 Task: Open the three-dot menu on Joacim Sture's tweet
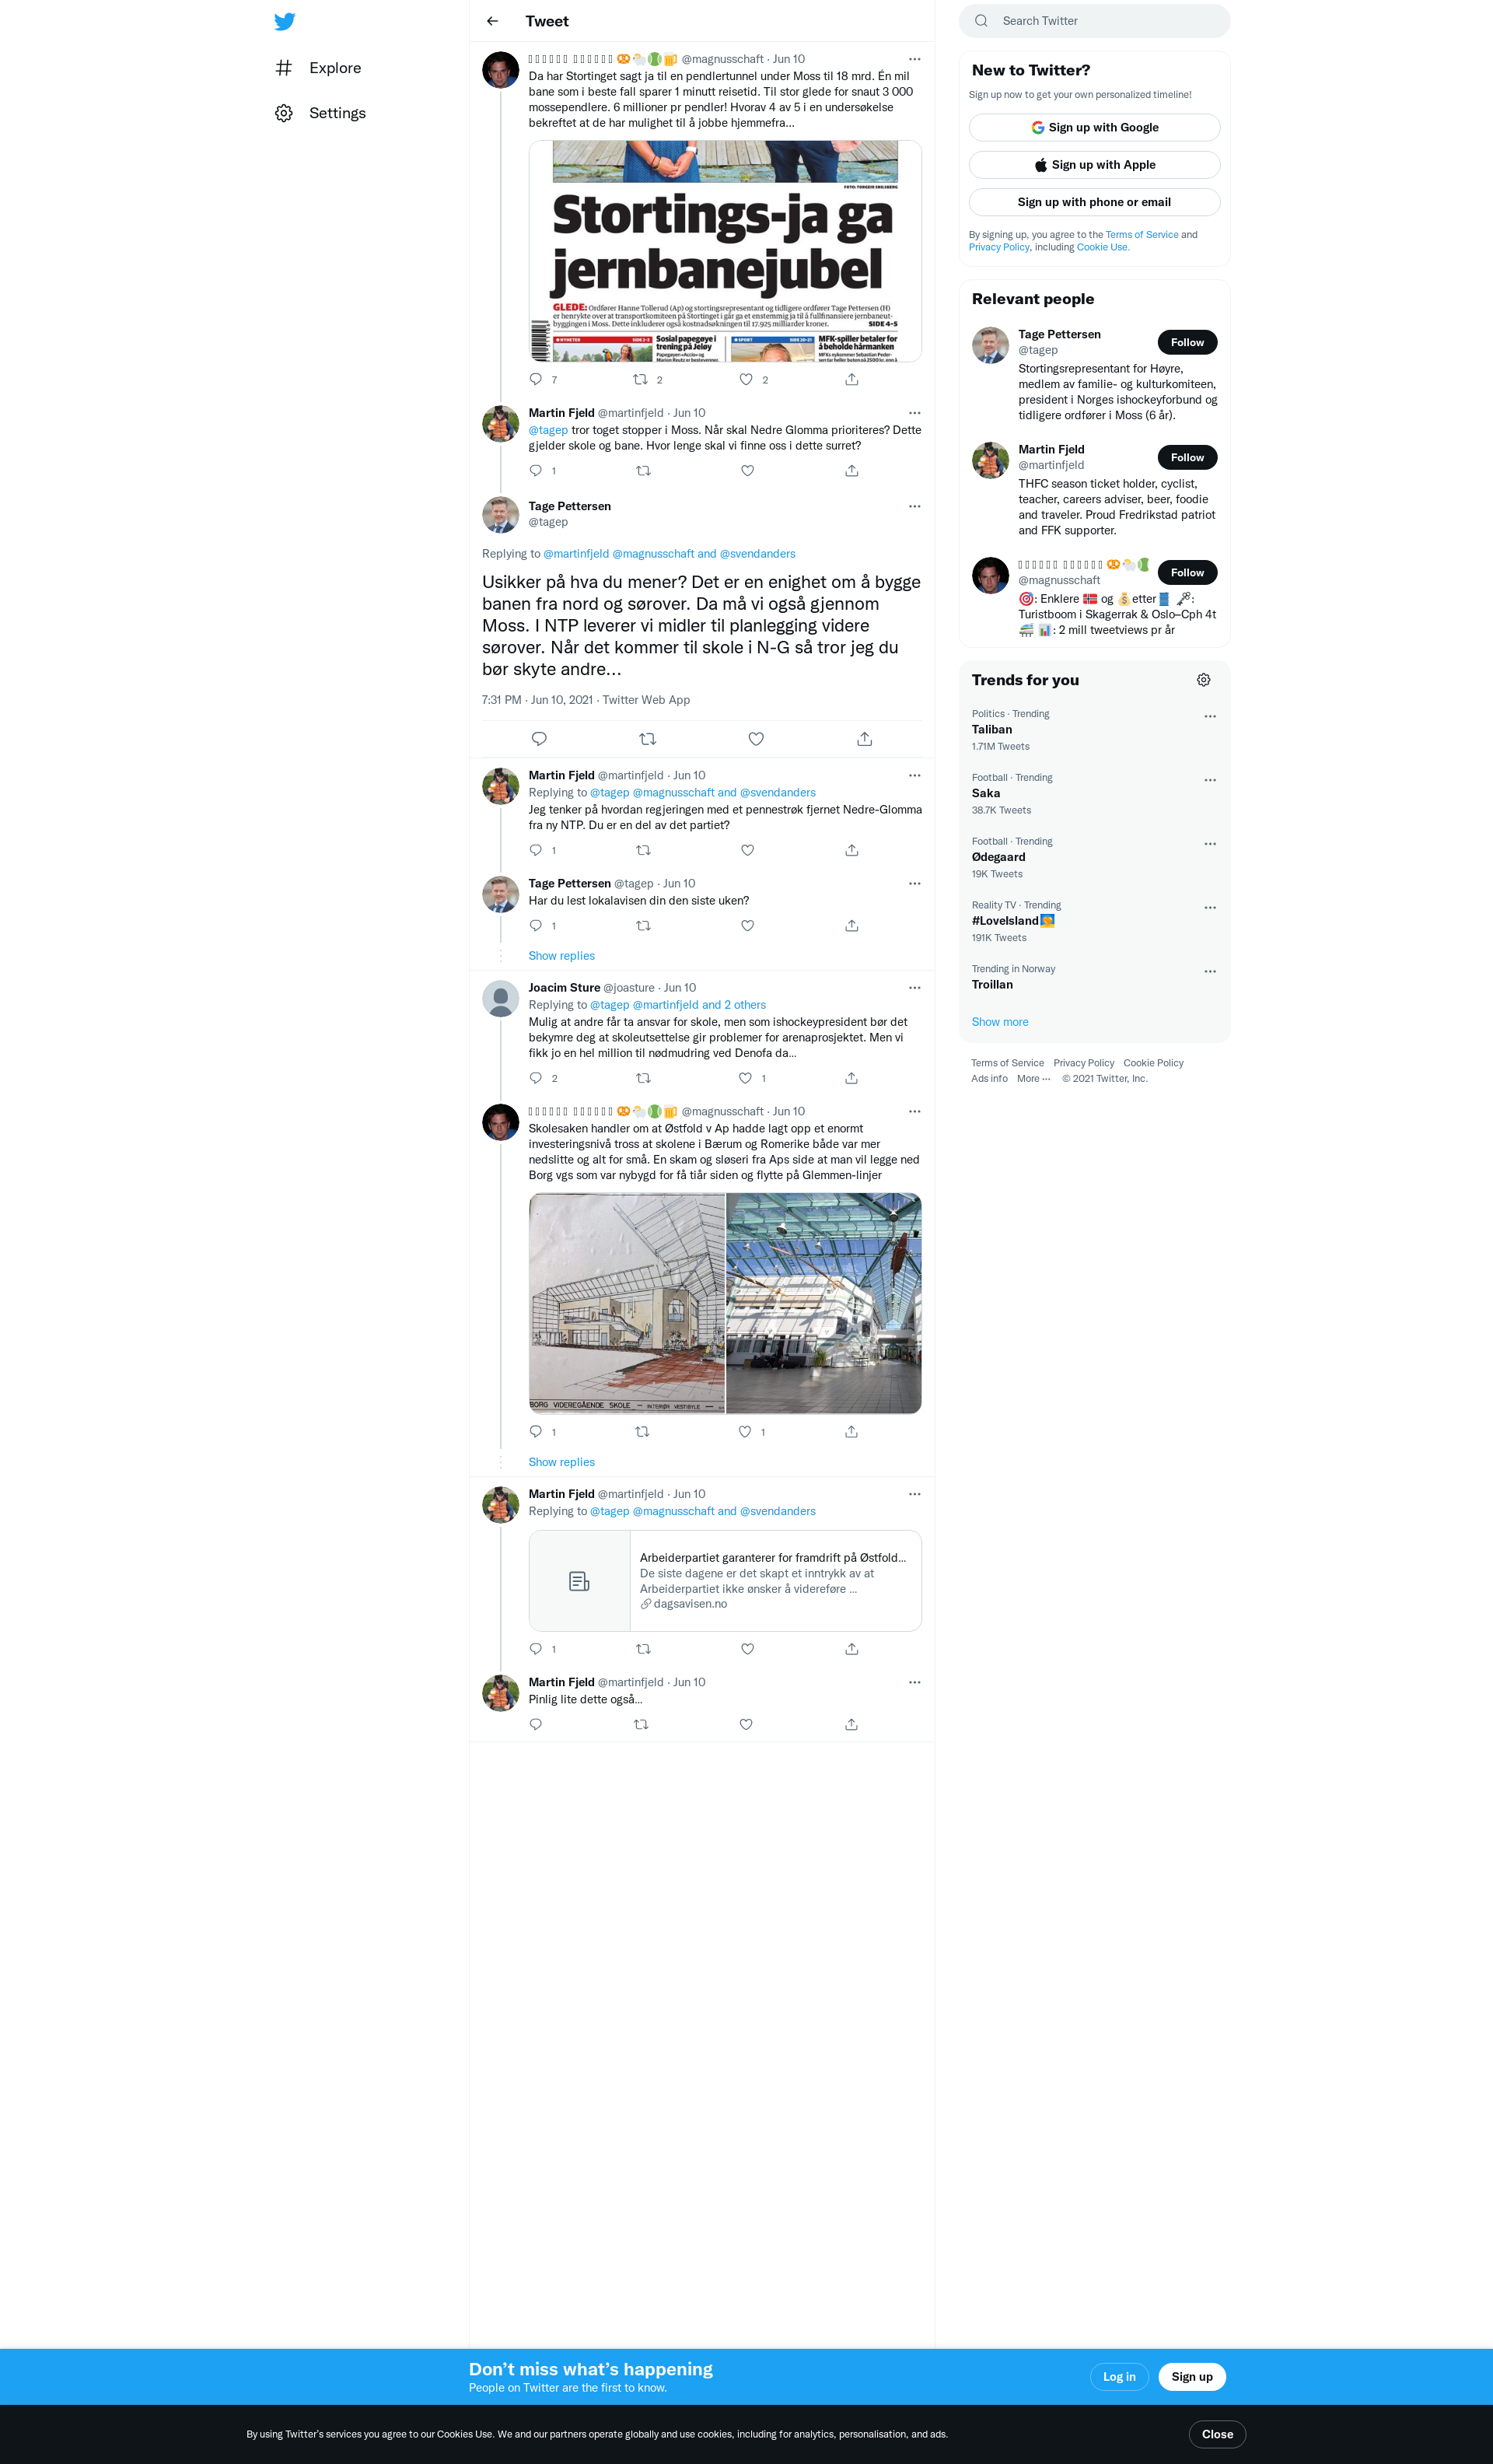tap(914, 988)
